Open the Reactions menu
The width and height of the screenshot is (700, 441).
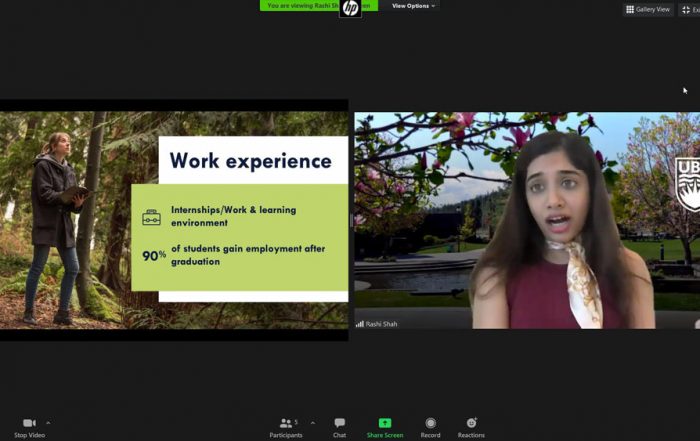point(471,423)
